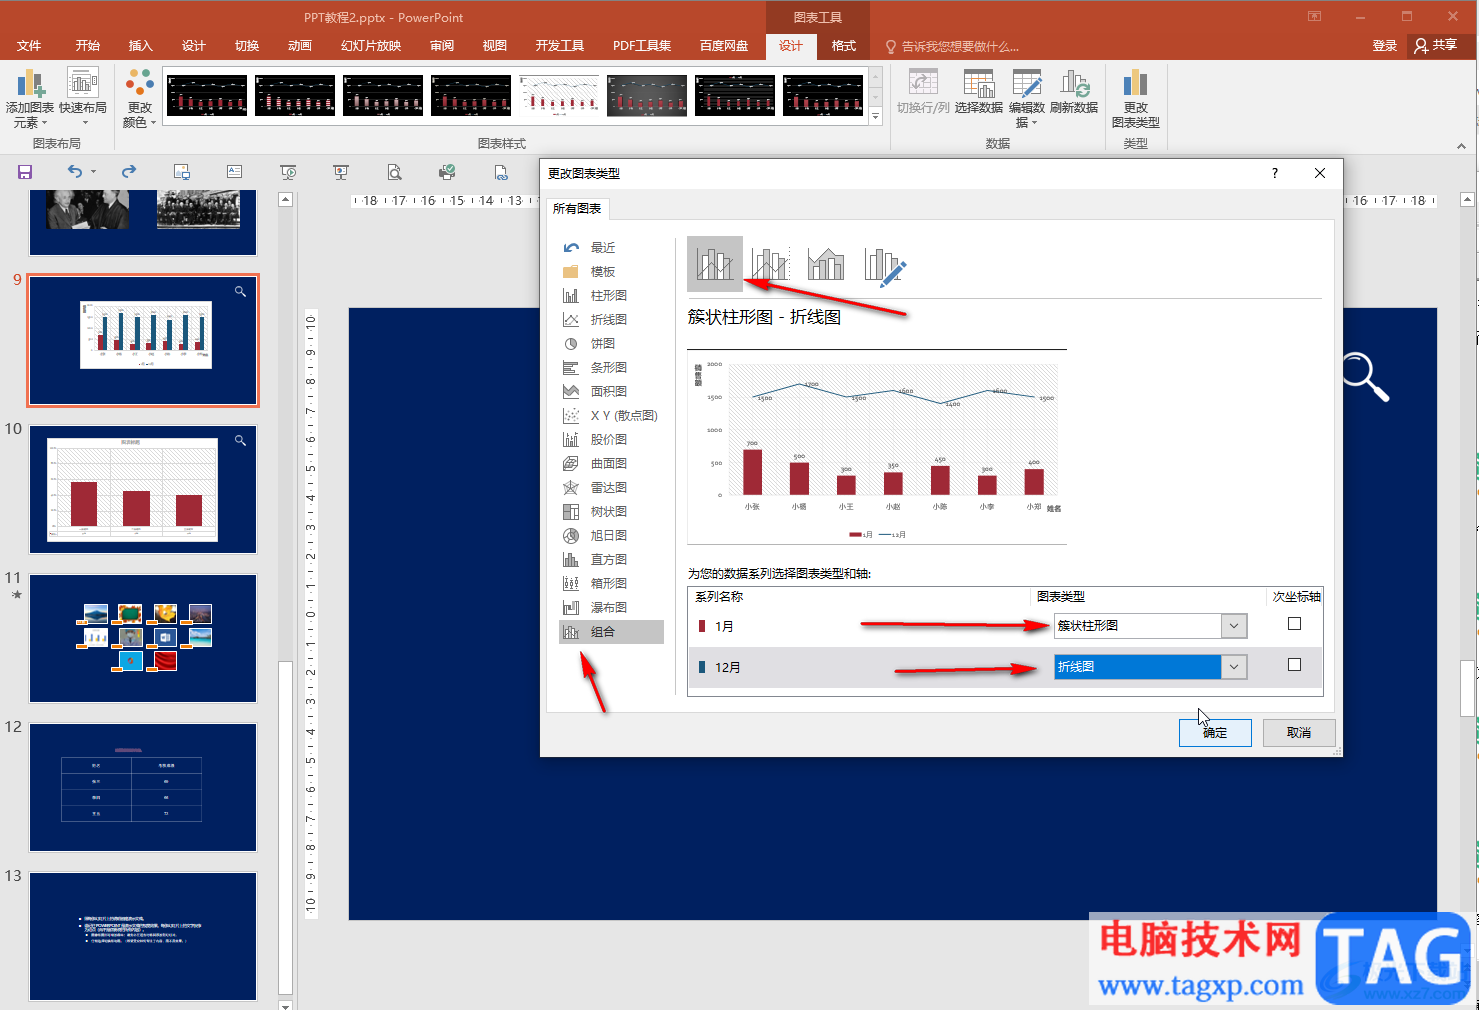Click the 取消 button
Screen dimensions: 1479x1010
click(1299, 733)
